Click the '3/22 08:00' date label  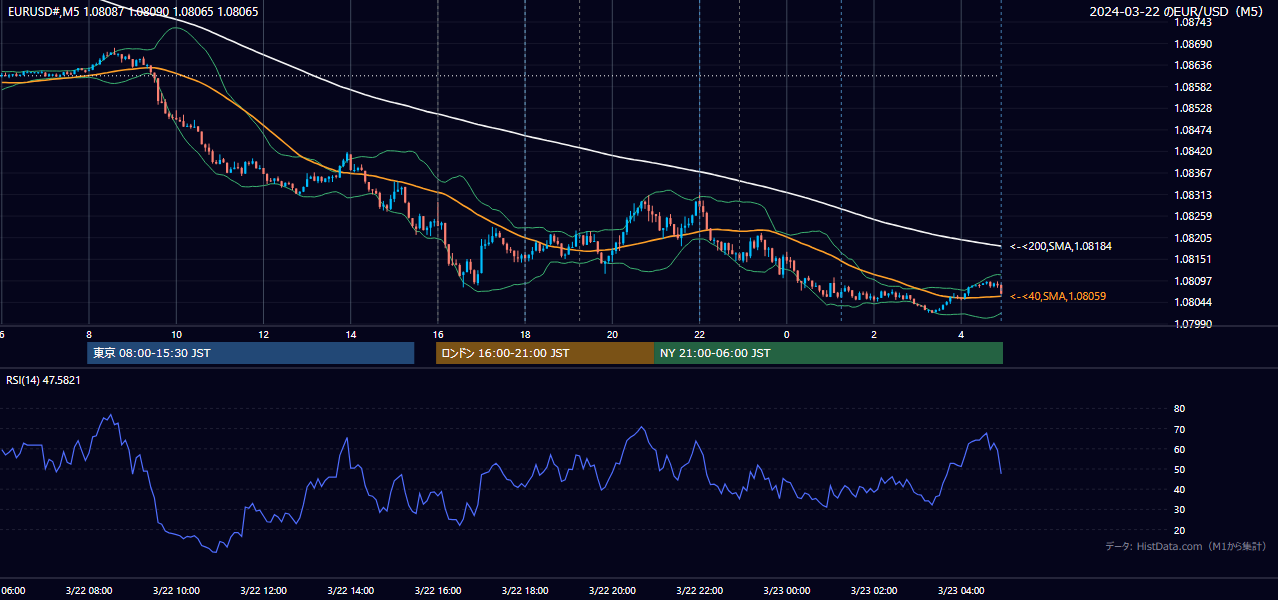pyautogui.click(x=89, y=591)
